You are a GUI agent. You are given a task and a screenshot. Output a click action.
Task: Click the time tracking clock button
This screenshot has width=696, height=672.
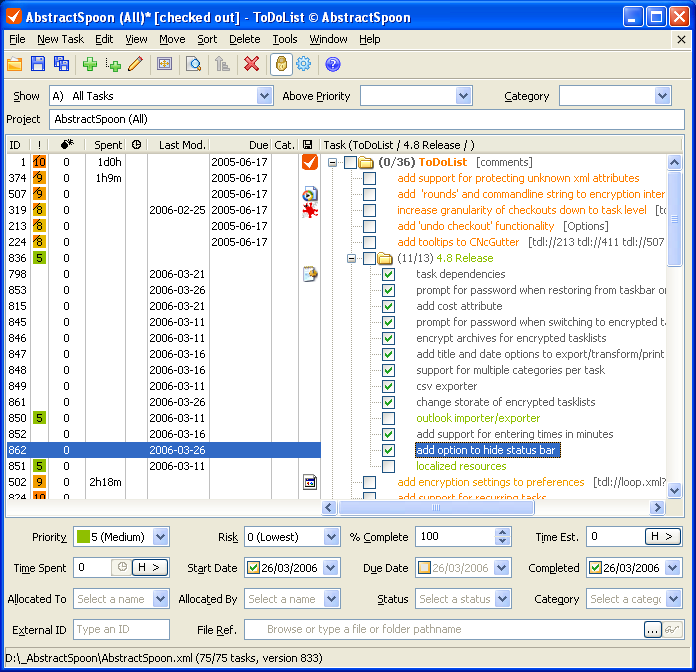122,567
